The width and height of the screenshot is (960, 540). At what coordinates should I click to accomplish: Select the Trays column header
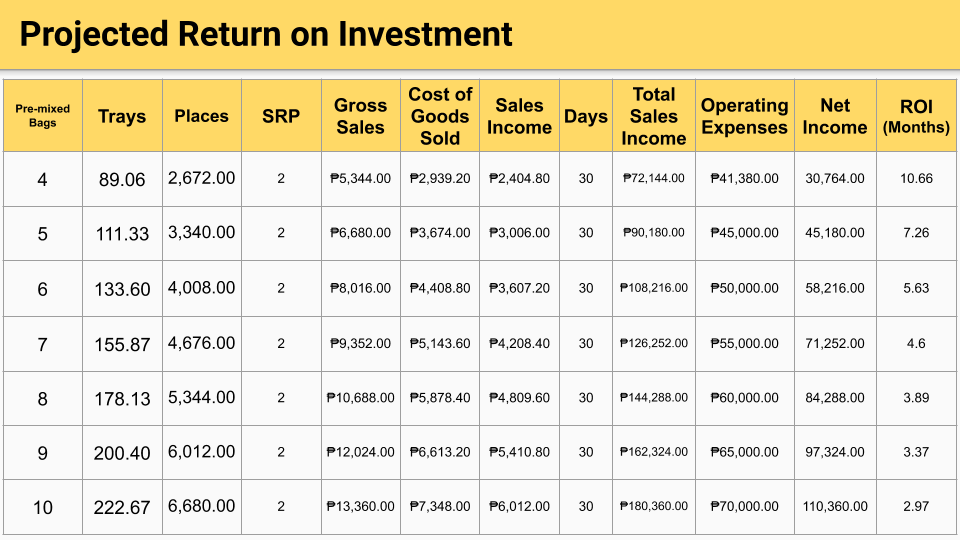(x=122, y=116)
